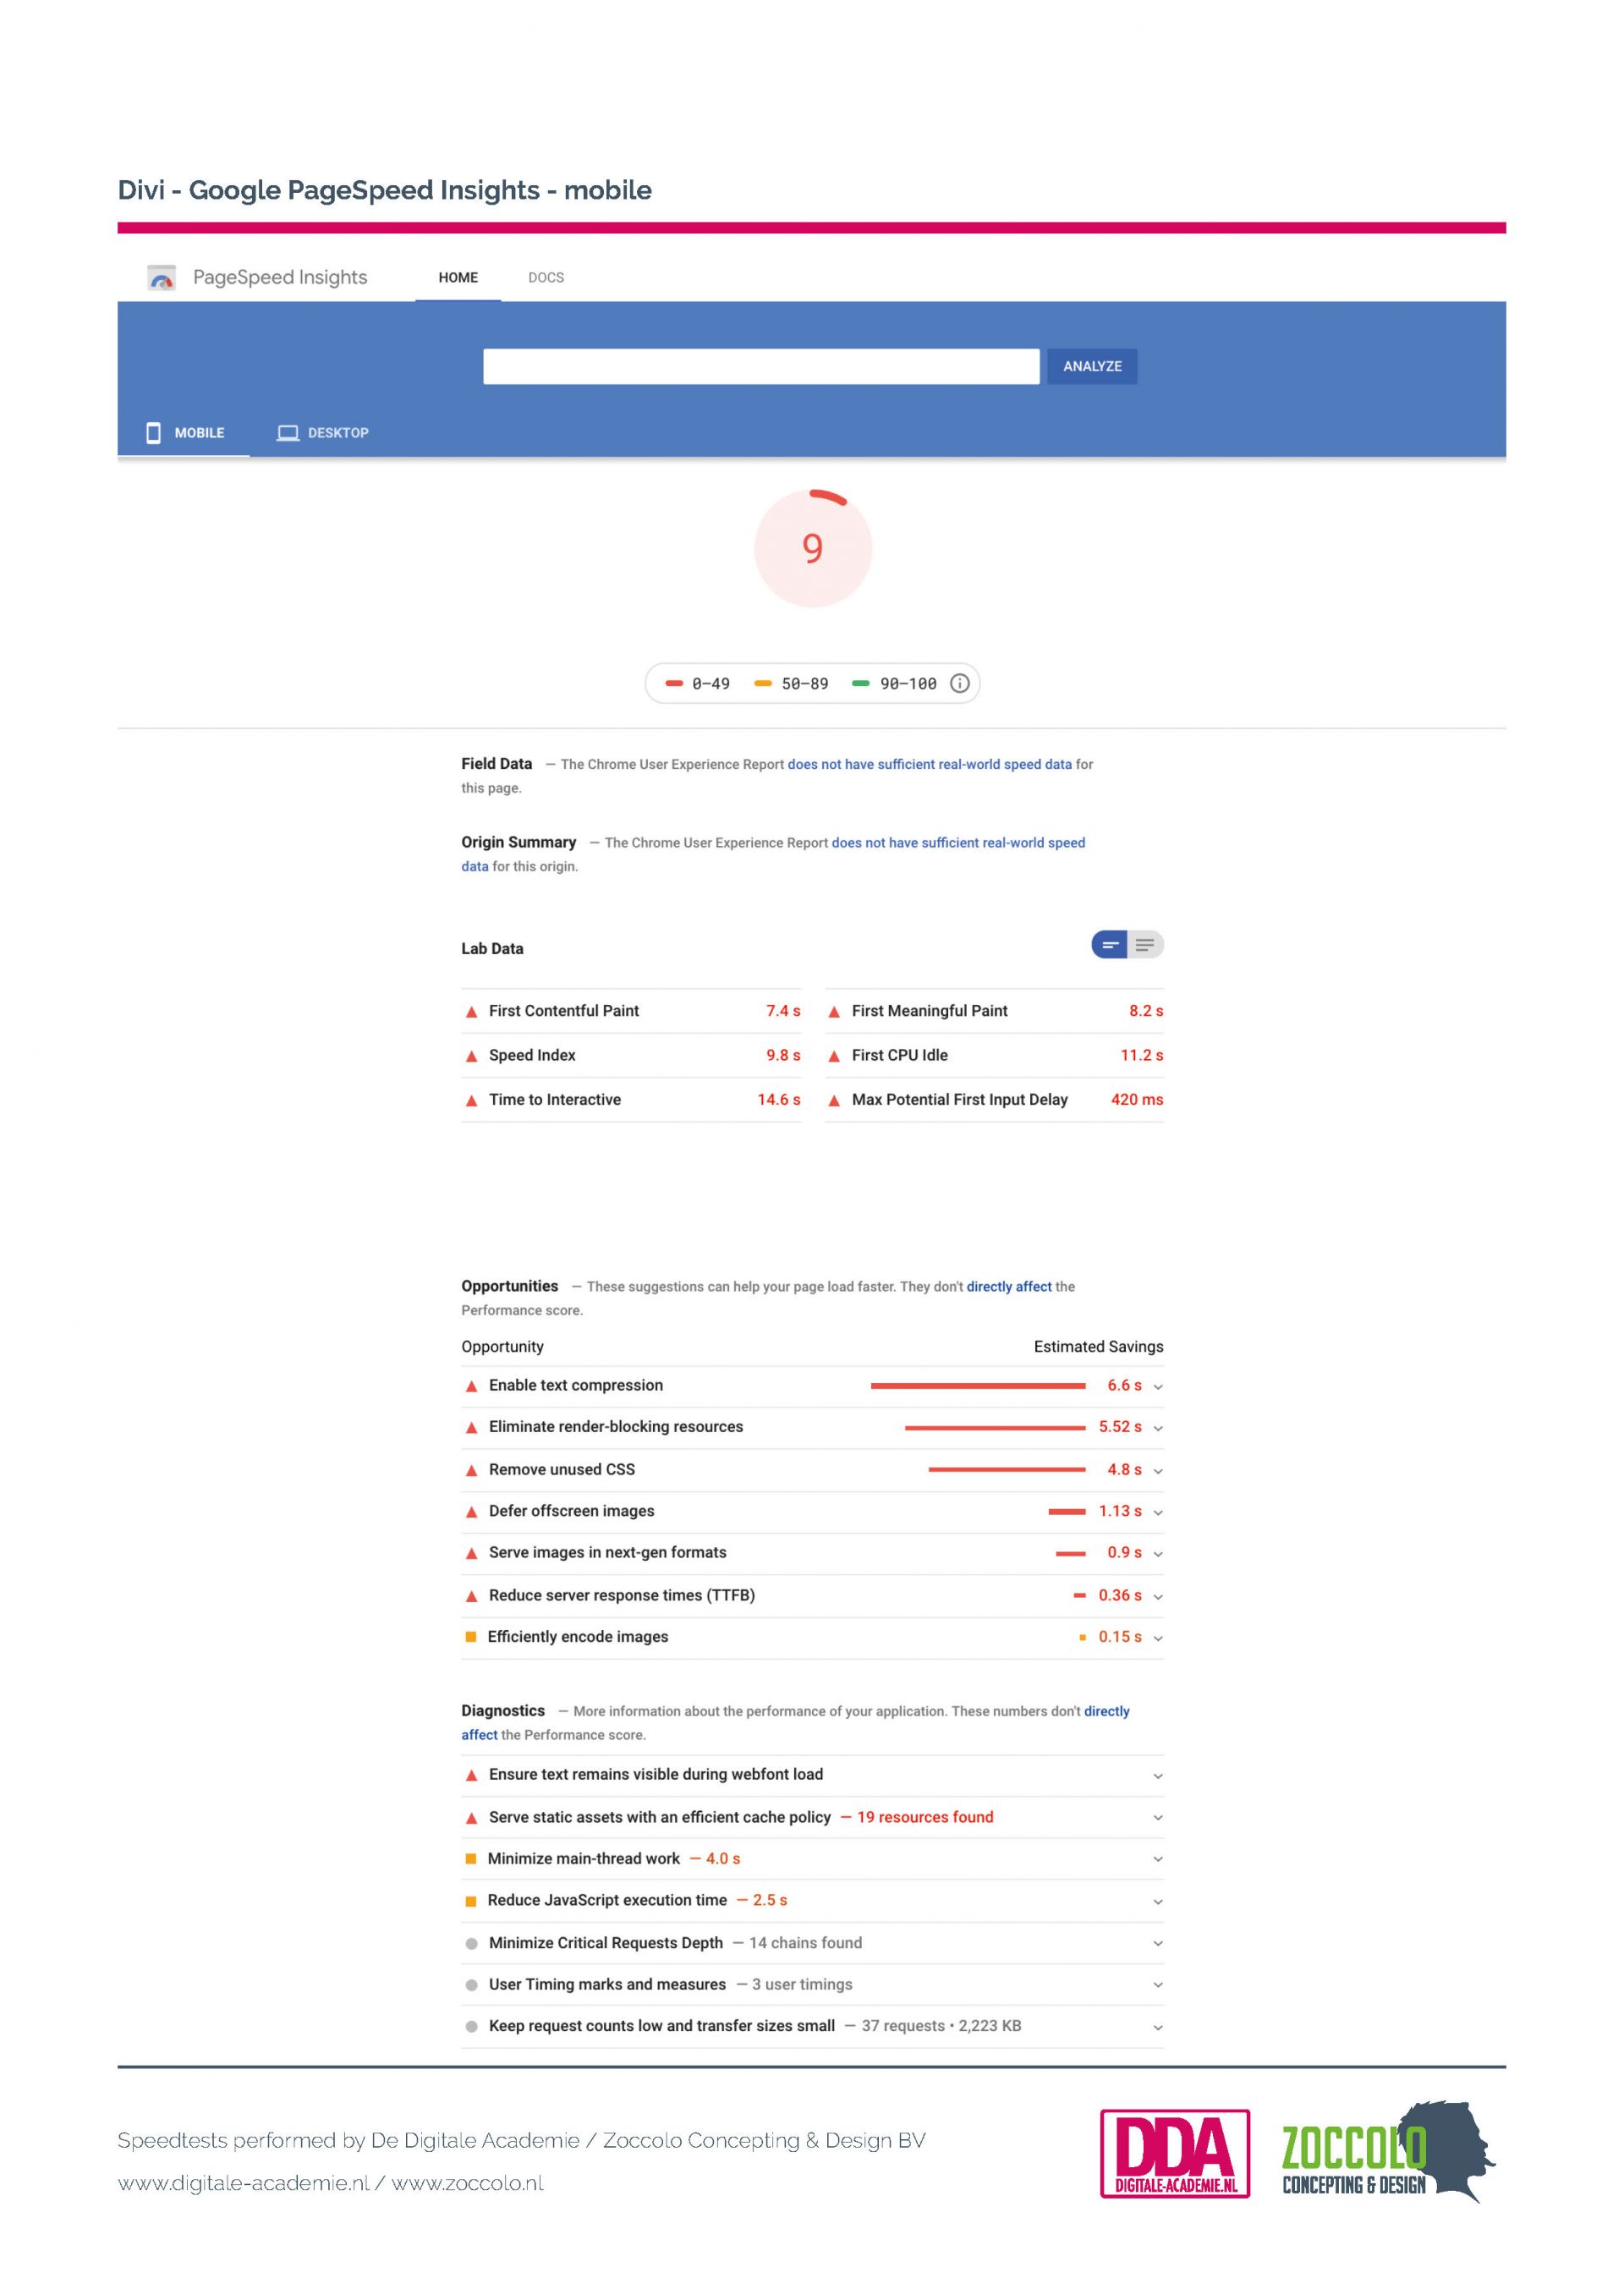This screenshot has height=2278, width=1624.
Task: Click grey circle beside Minimize Critical Requests Depth
Action: pyautogui.click(x=471, y=1943)
